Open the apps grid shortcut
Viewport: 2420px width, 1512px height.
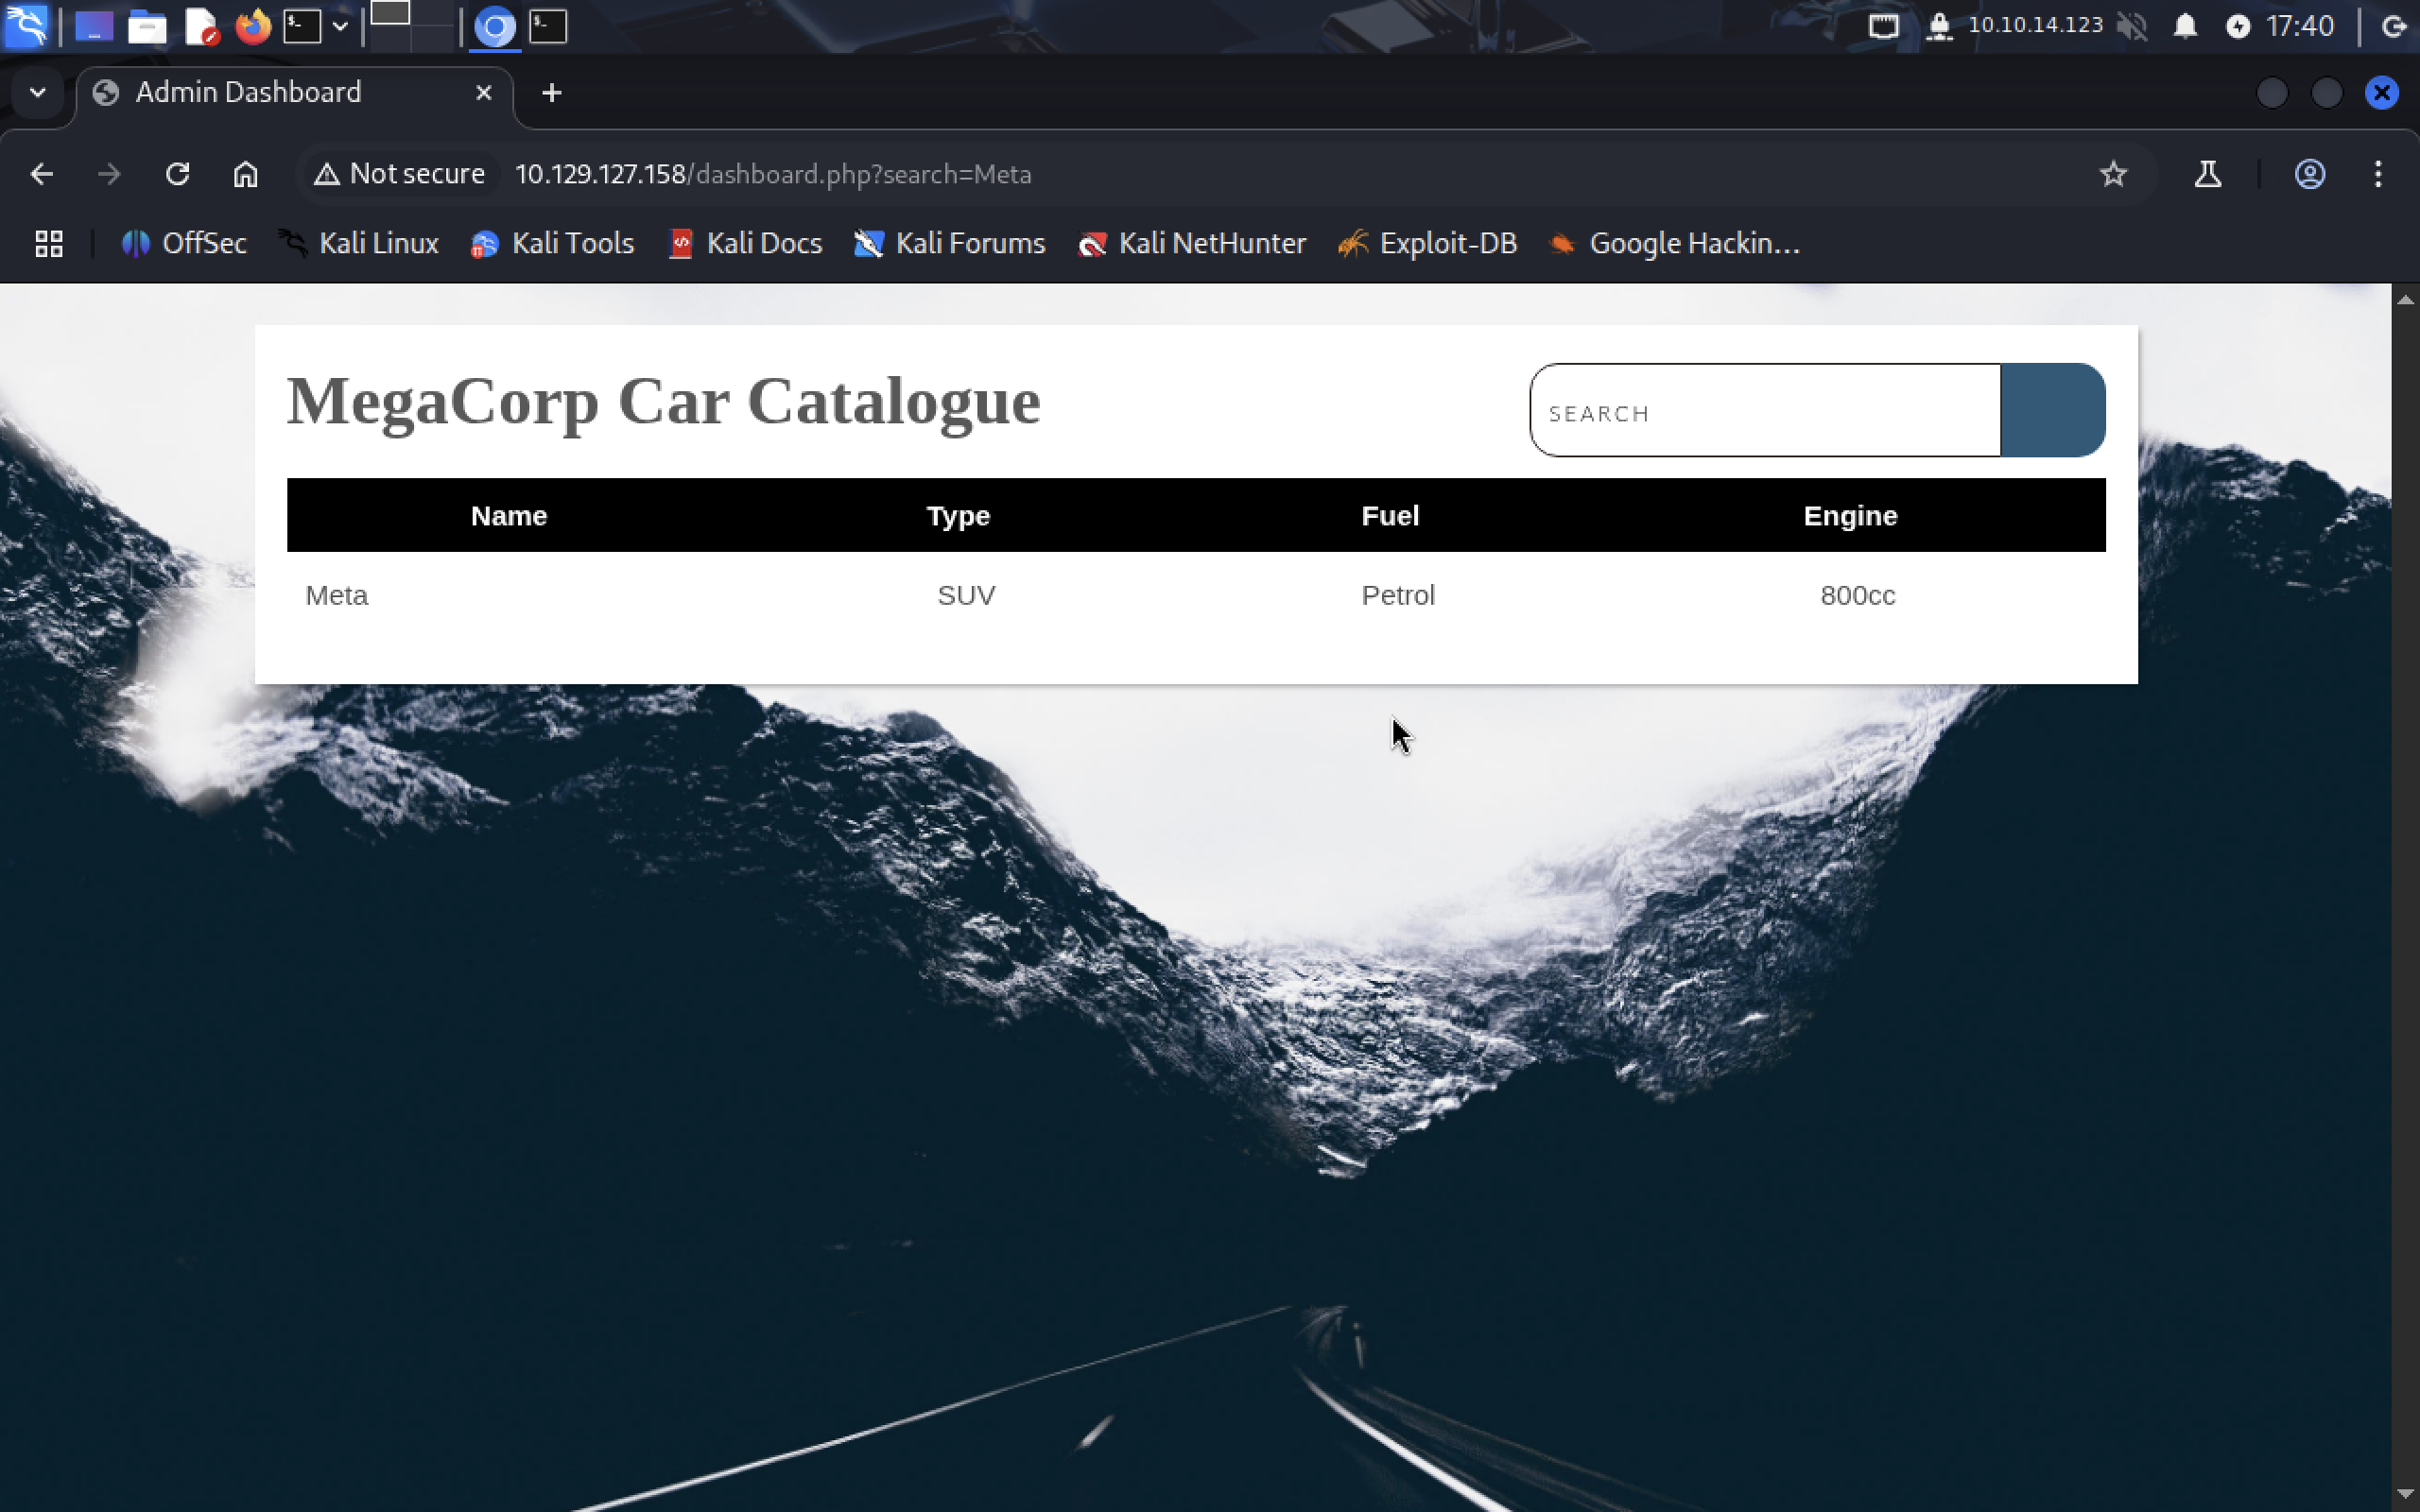pos(49,244)
